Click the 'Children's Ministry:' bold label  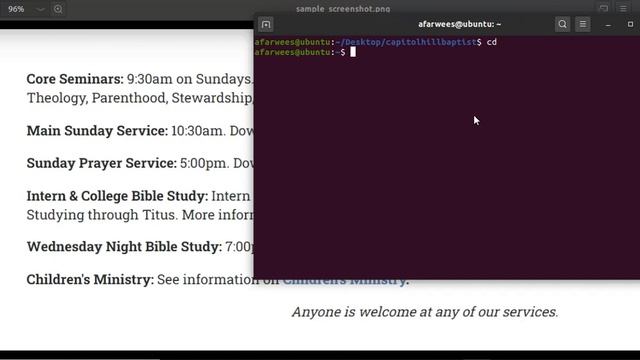tap(90, 280)
